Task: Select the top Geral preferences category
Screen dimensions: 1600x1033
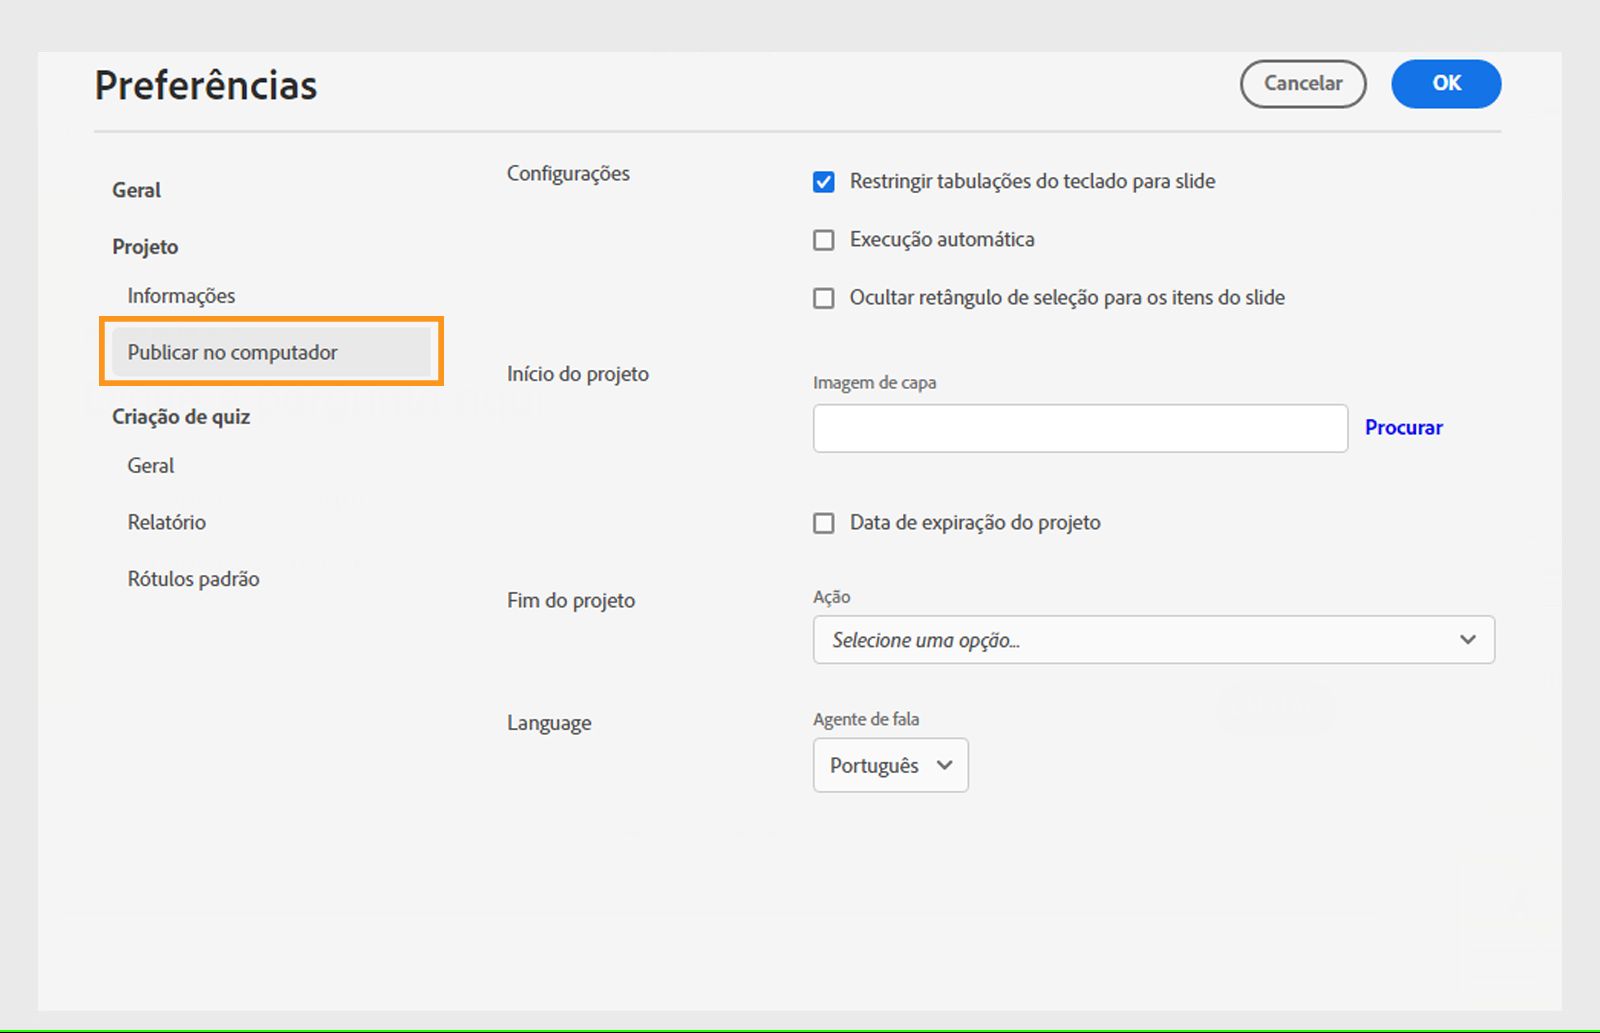Action: pos(137,190)
